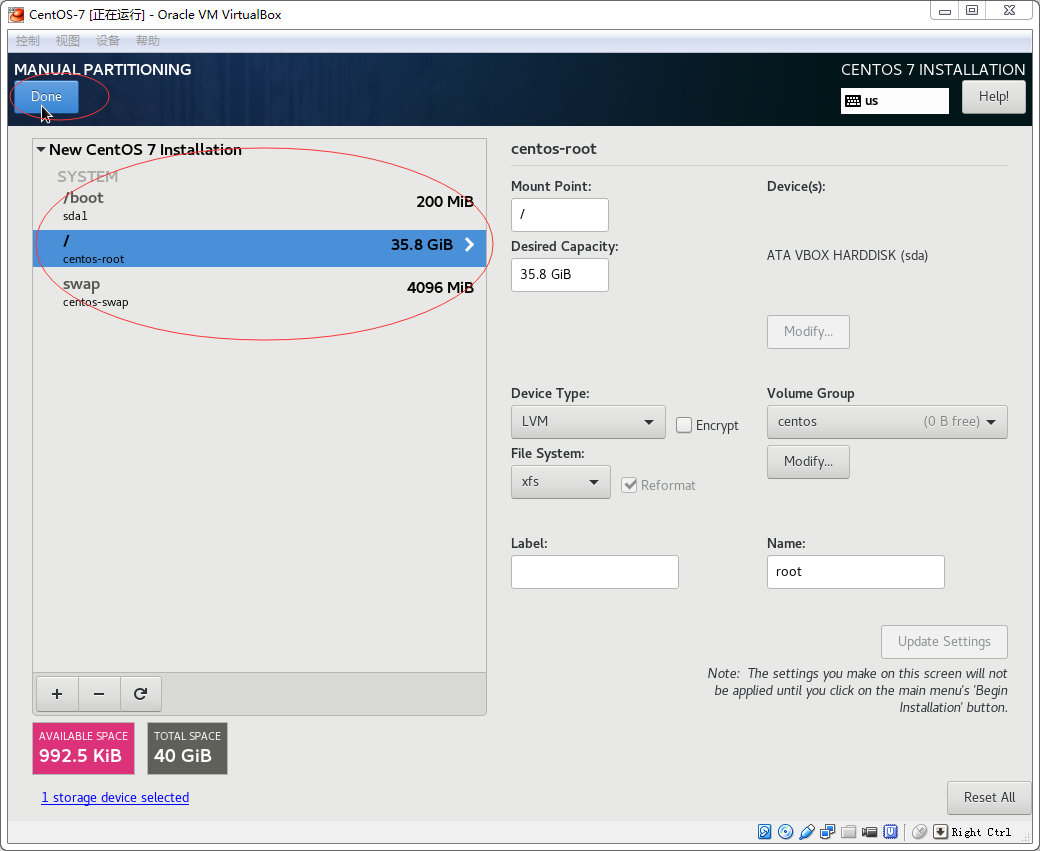
Task: Click the USB devices status icon
Action: click(806, 831)
